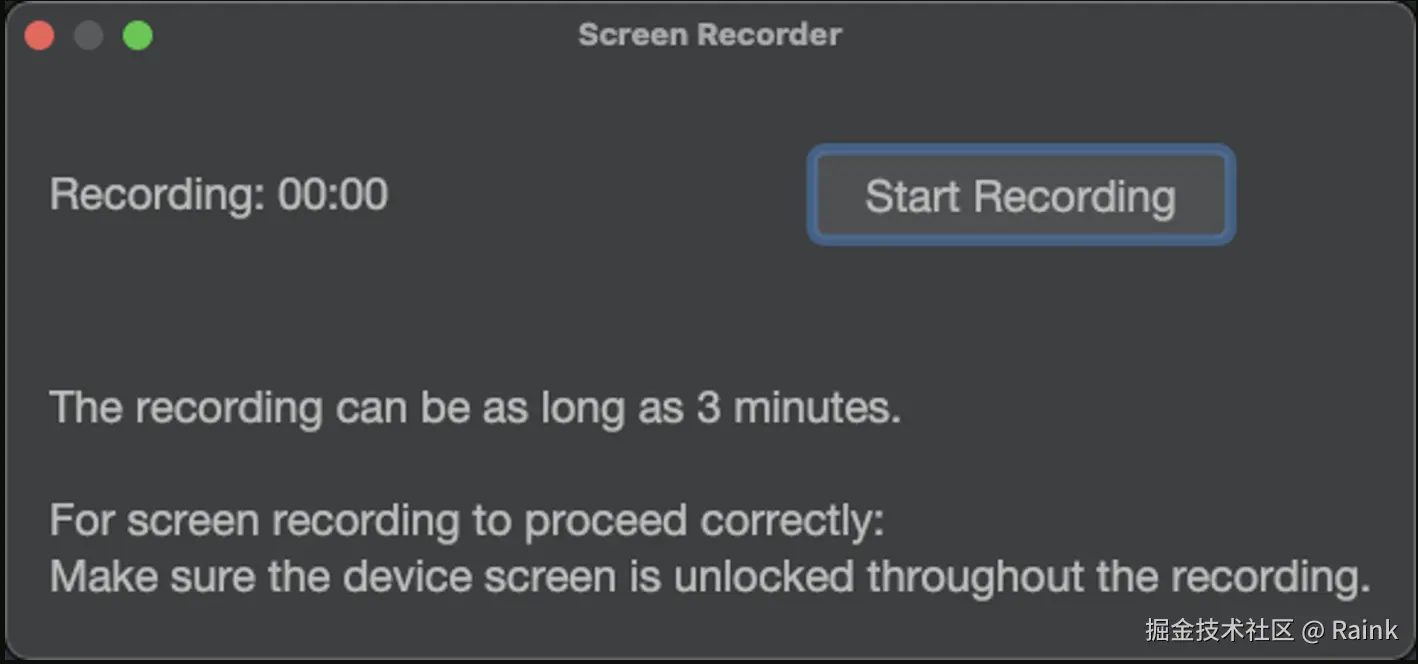Click the green zoom window button

click(x=137, y=36)
